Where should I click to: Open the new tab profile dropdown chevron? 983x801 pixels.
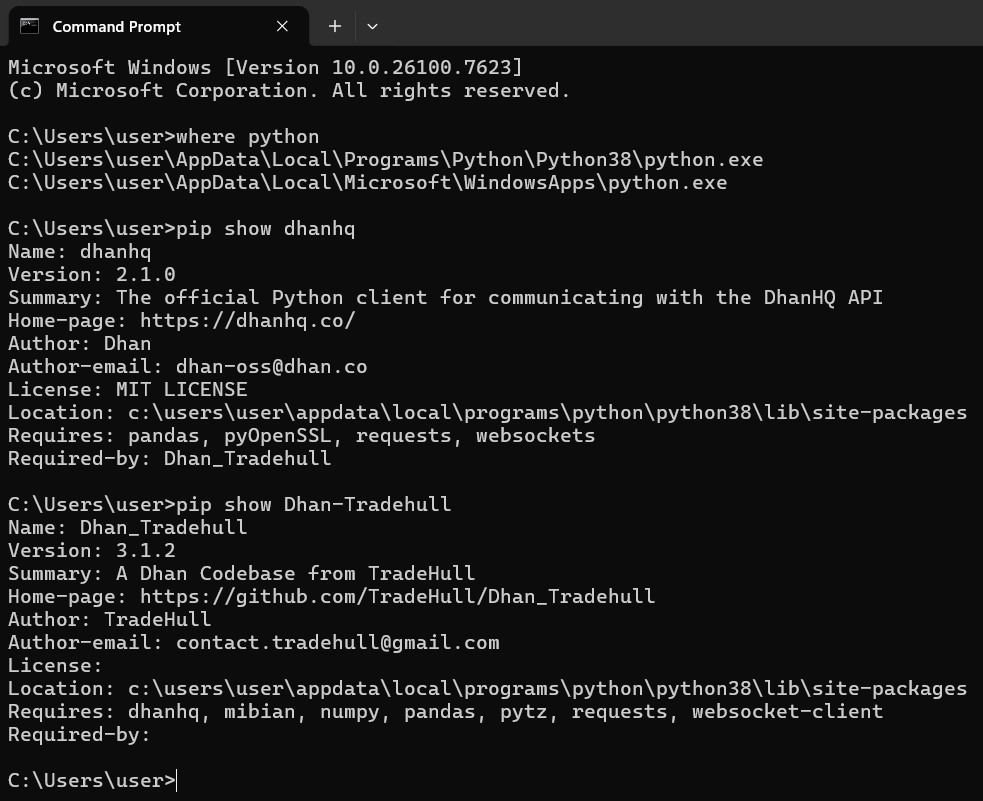[x=372, y=26]
